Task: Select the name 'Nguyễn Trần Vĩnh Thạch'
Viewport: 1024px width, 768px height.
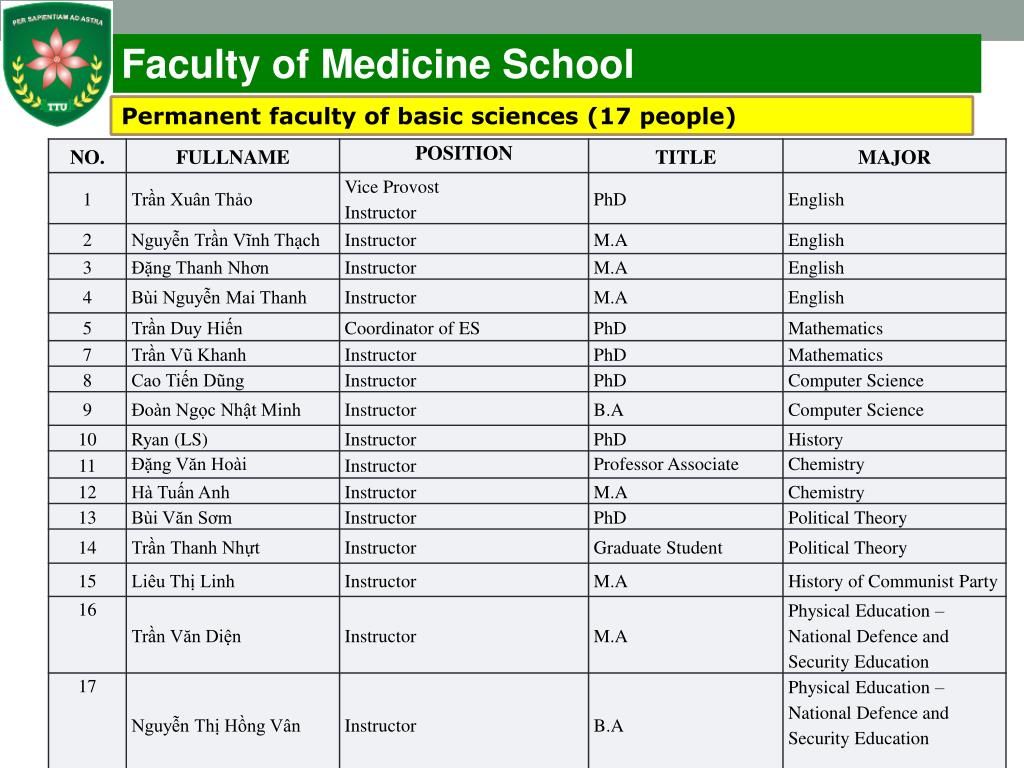Action: [225, 240]
